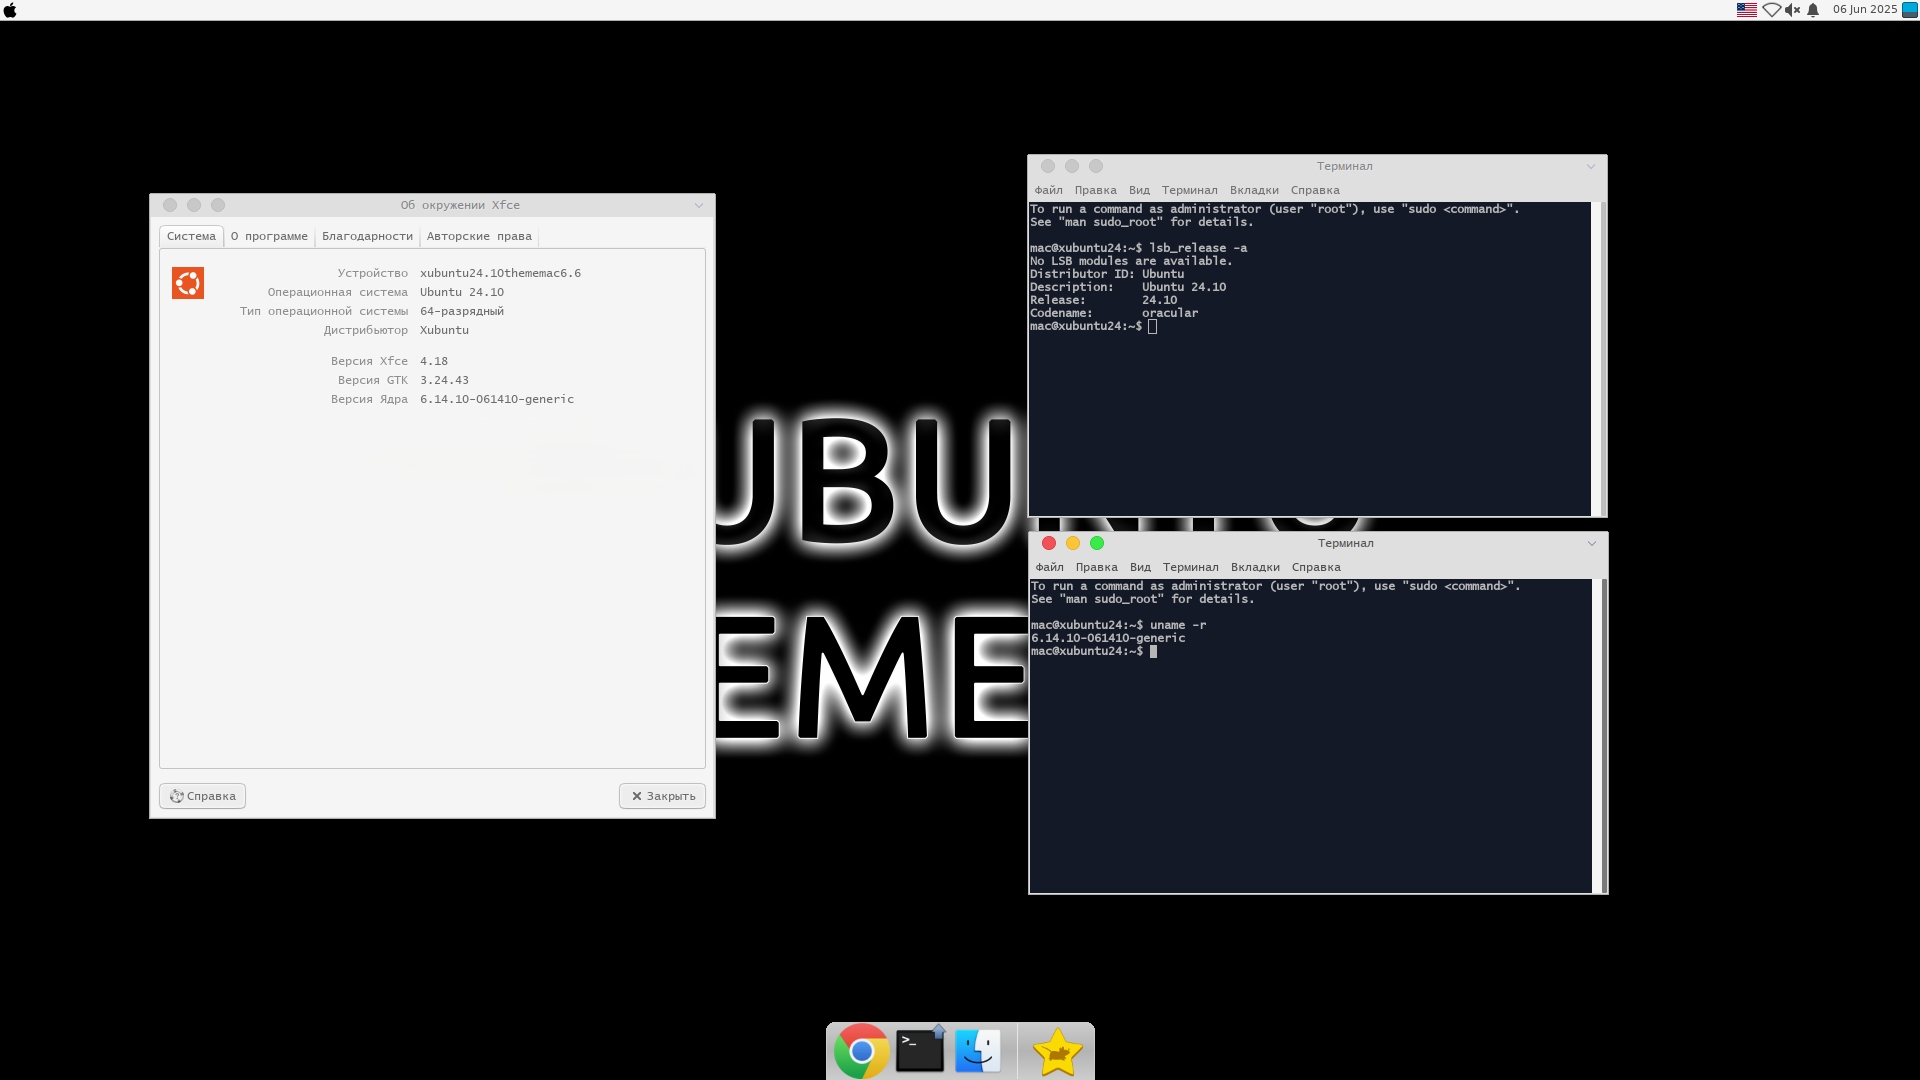Click the yellow star icon in the dock

[1057, 1052]
